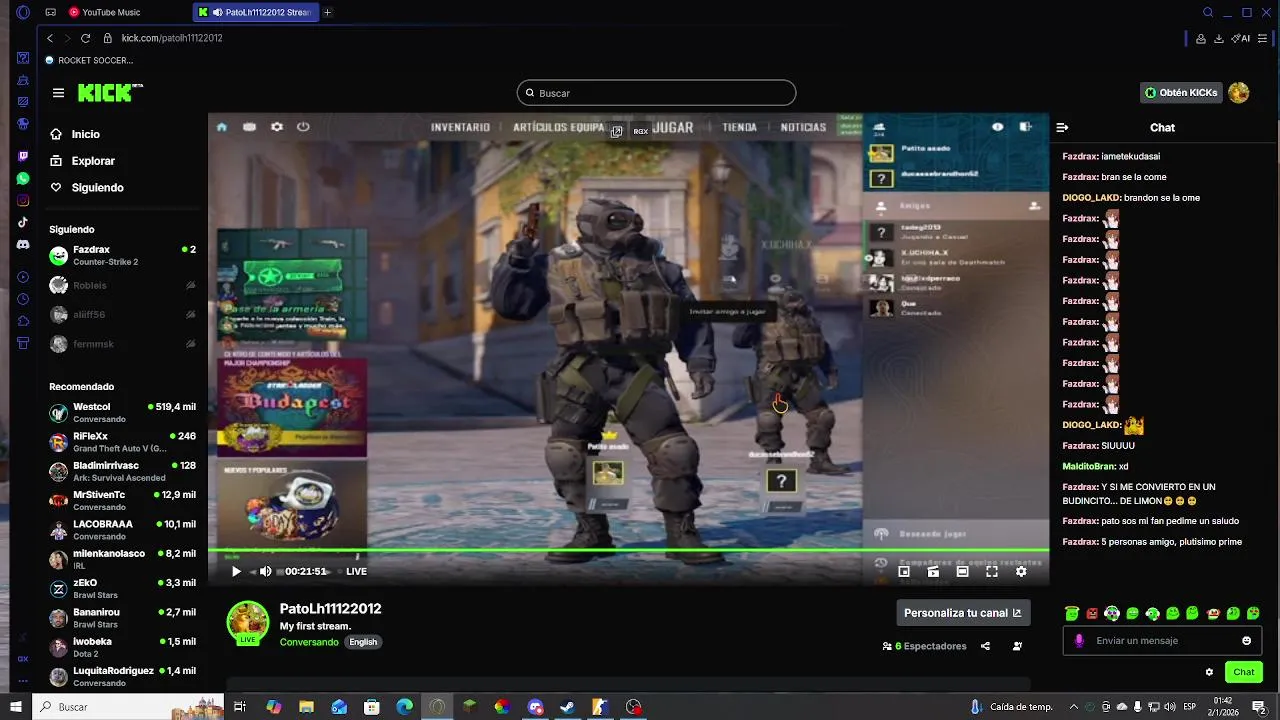
Task: Open TikTok in Opera sidebar
Action: coord(23,222)
